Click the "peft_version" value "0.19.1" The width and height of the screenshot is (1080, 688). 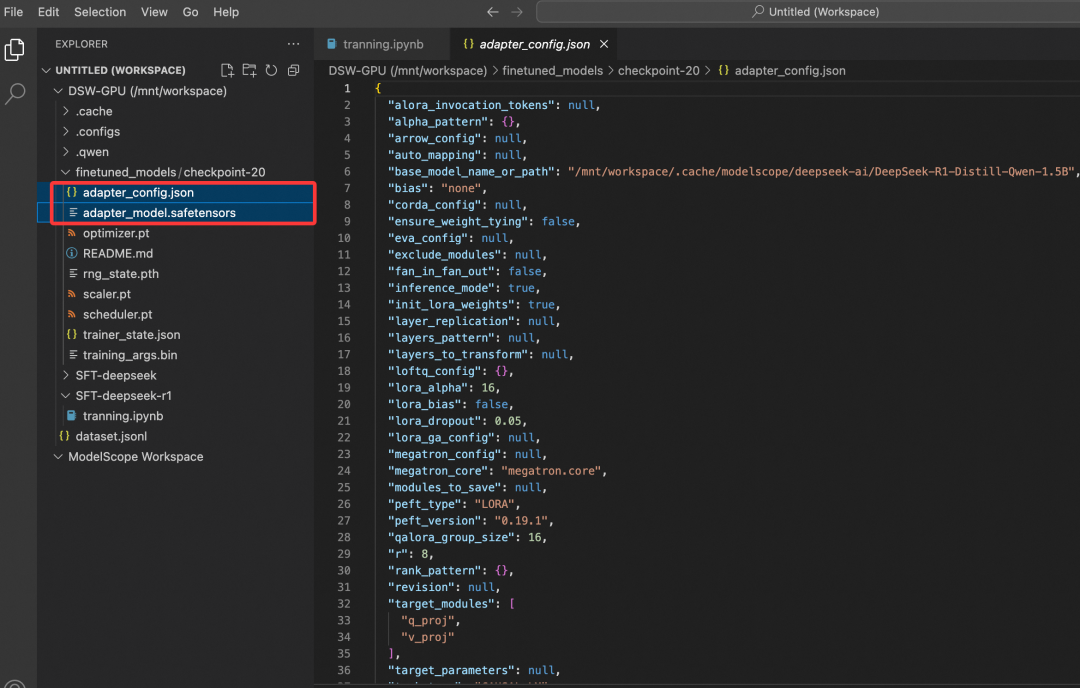[x=521, y=521]
